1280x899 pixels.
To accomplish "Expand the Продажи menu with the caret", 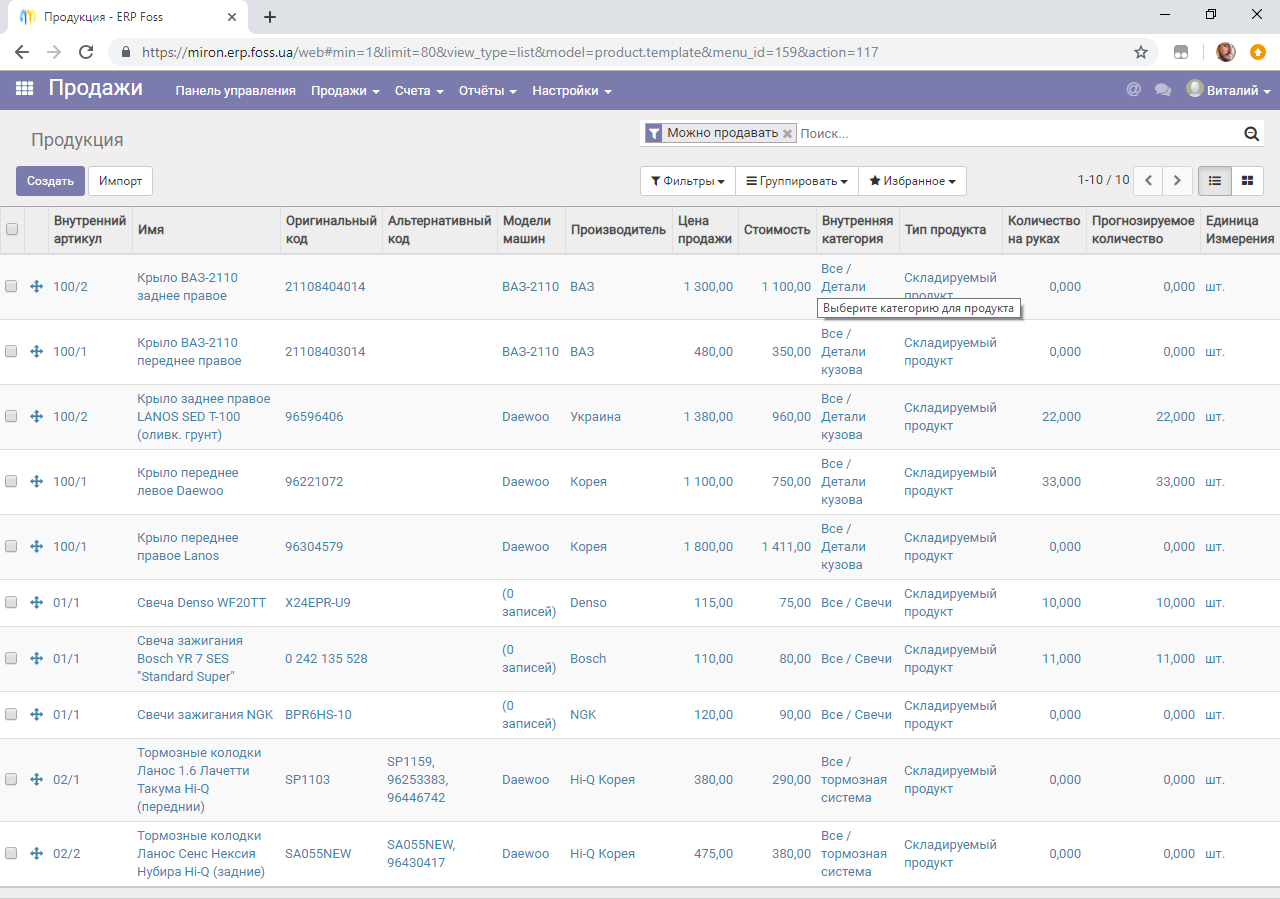I will coord(345,90).
